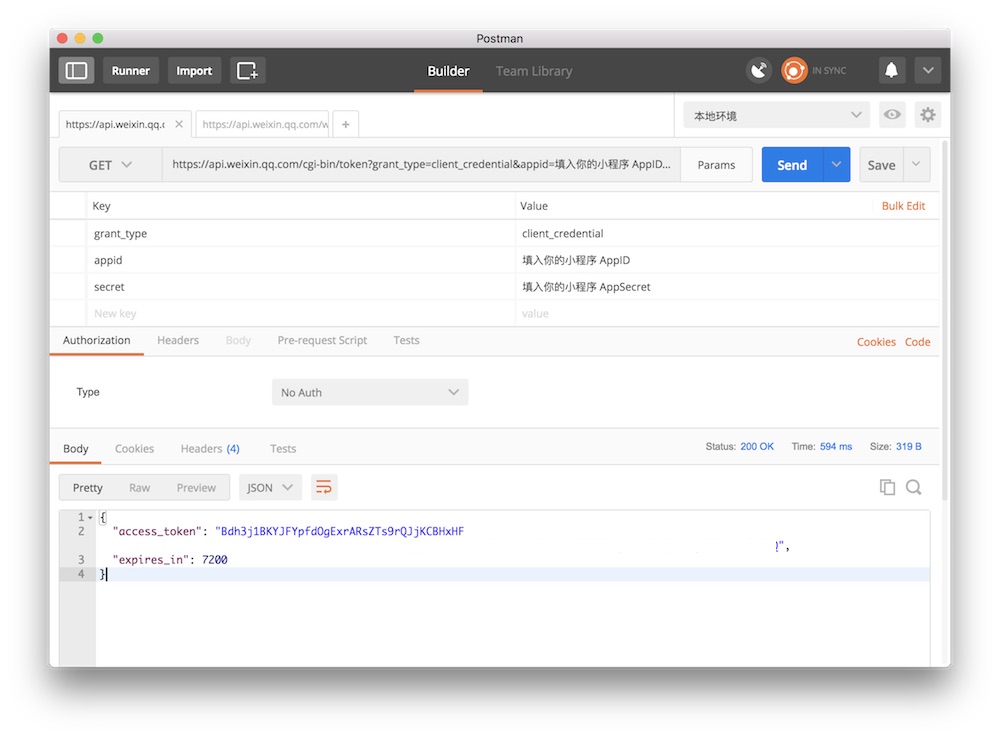
Task: Click the secret key cell
Action: (x=301, y=287)
